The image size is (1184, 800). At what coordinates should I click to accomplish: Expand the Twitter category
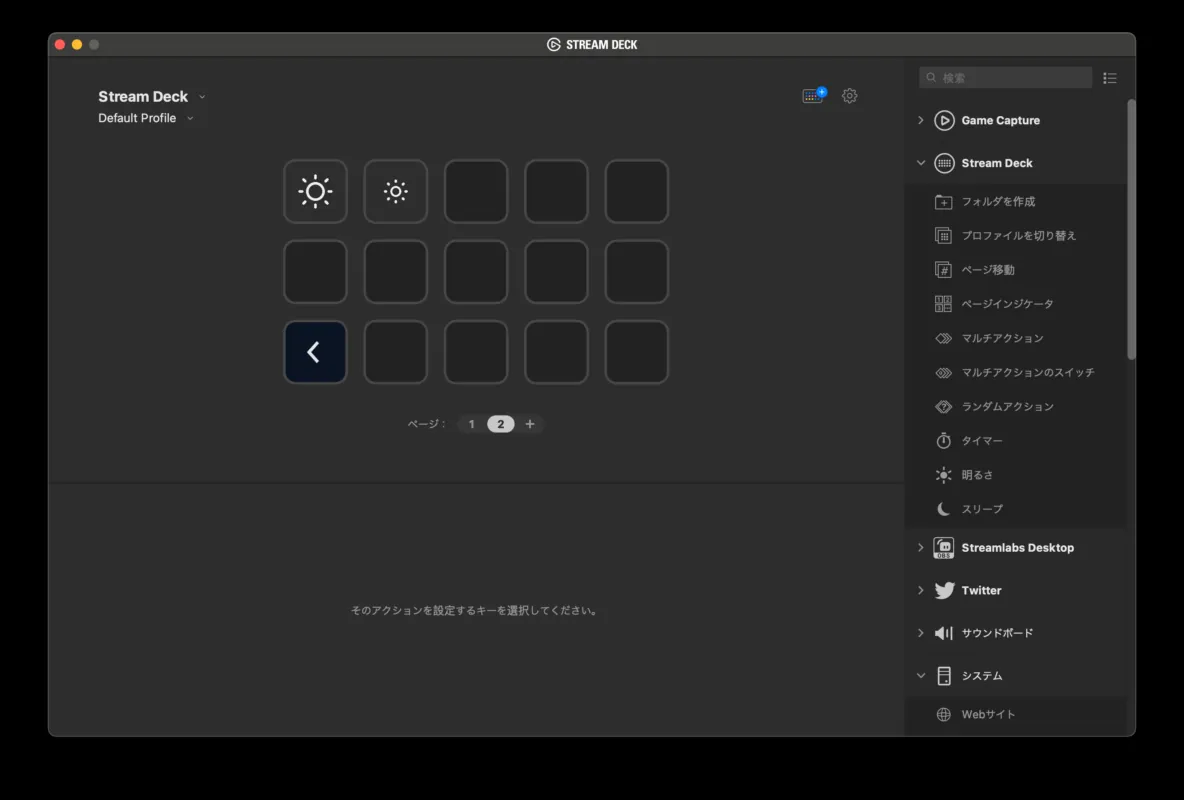980,591
